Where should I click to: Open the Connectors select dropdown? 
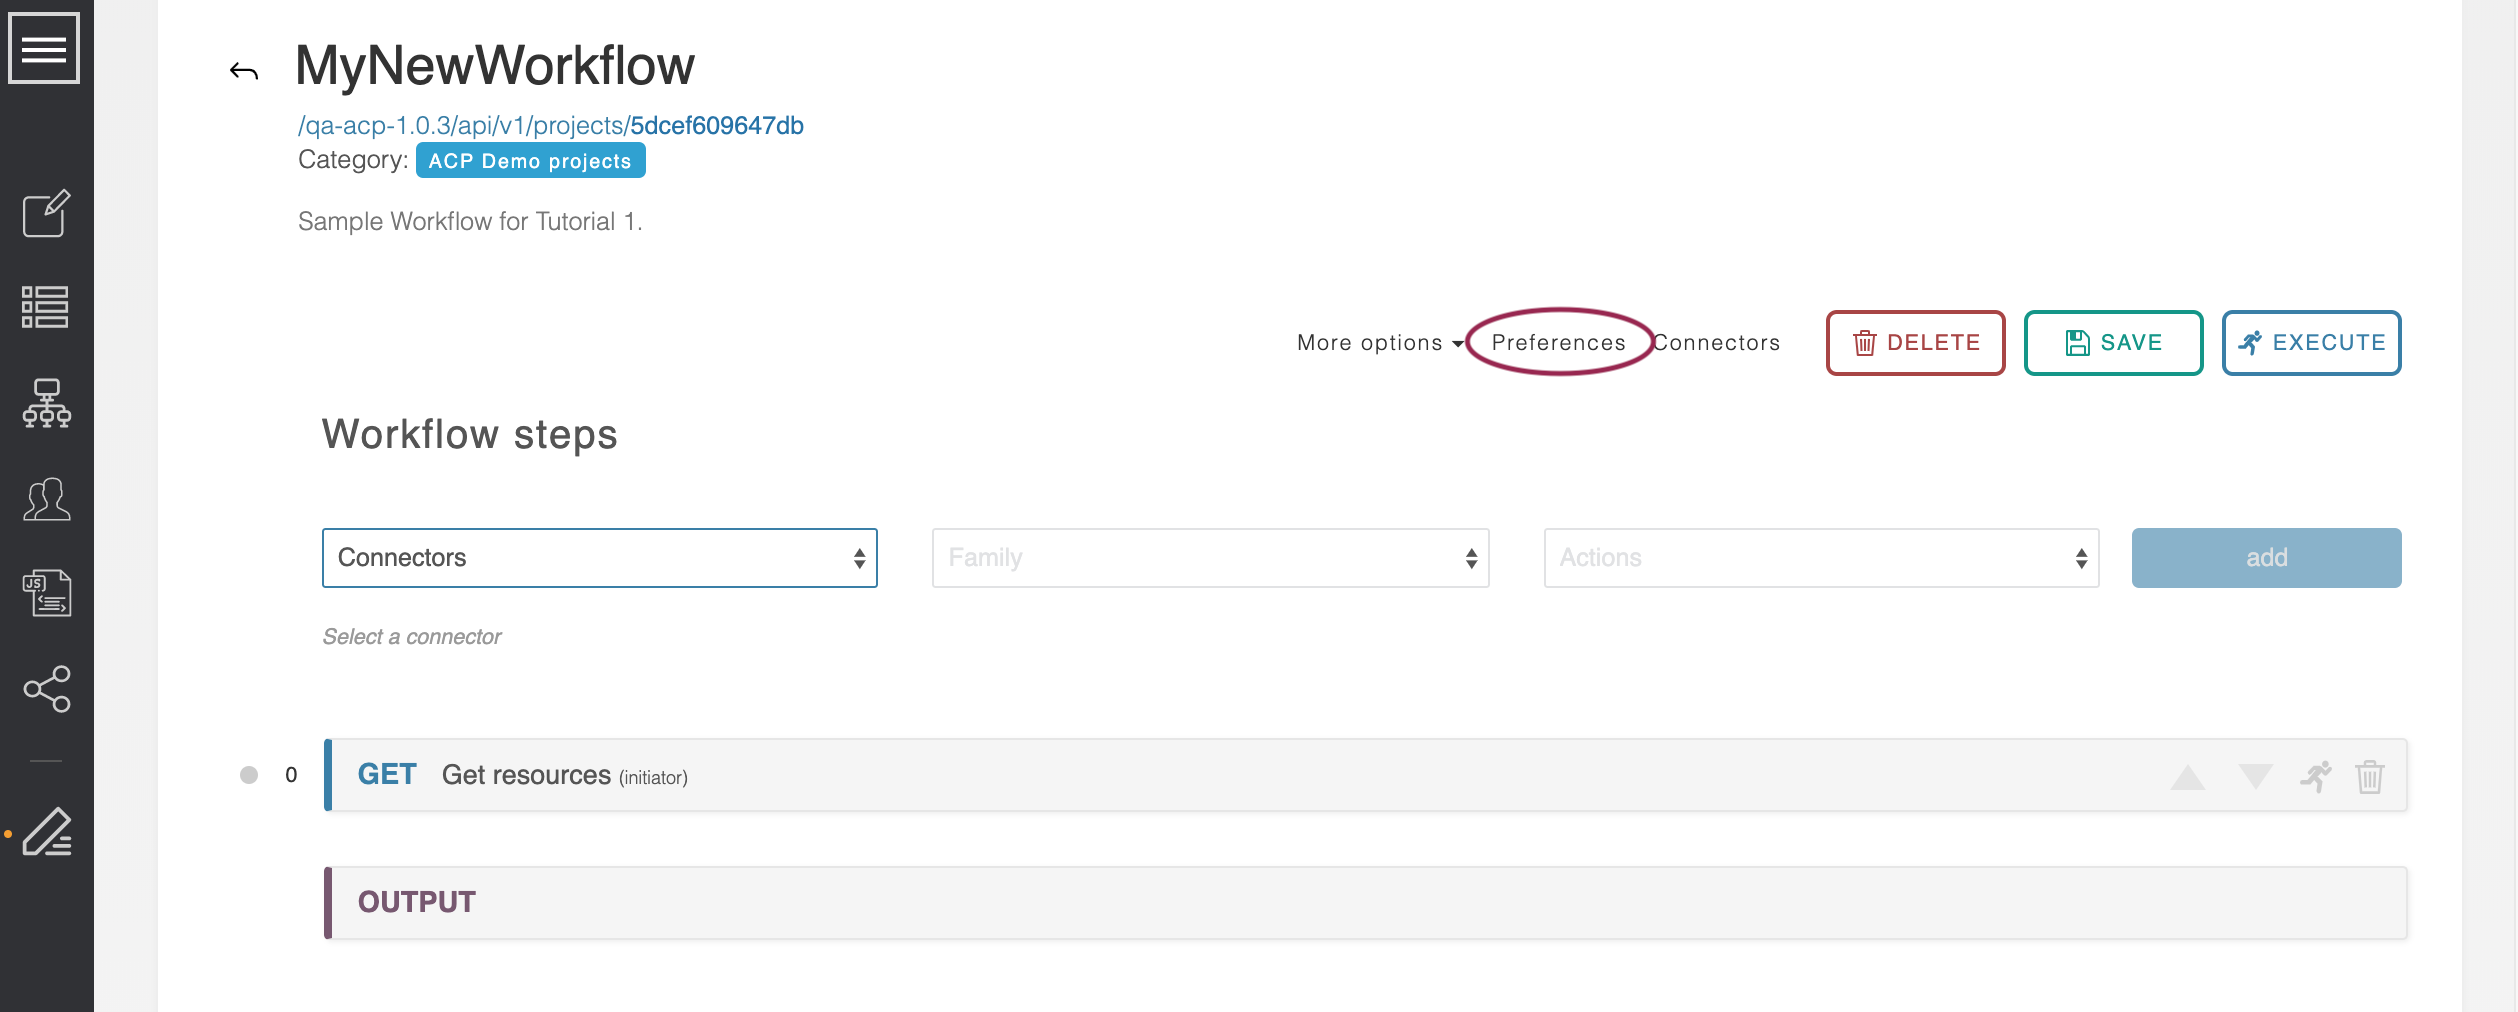(599, 558)
